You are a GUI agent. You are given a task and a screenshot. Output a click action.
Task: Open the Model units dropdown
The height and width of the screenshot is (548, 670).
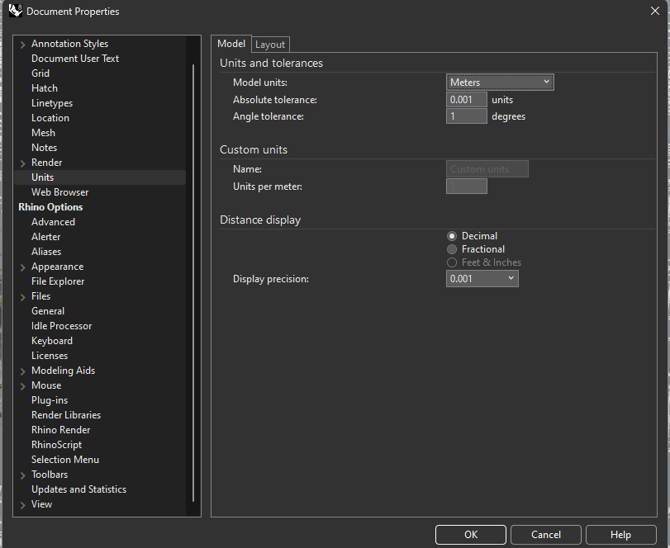tap(499, 82)
